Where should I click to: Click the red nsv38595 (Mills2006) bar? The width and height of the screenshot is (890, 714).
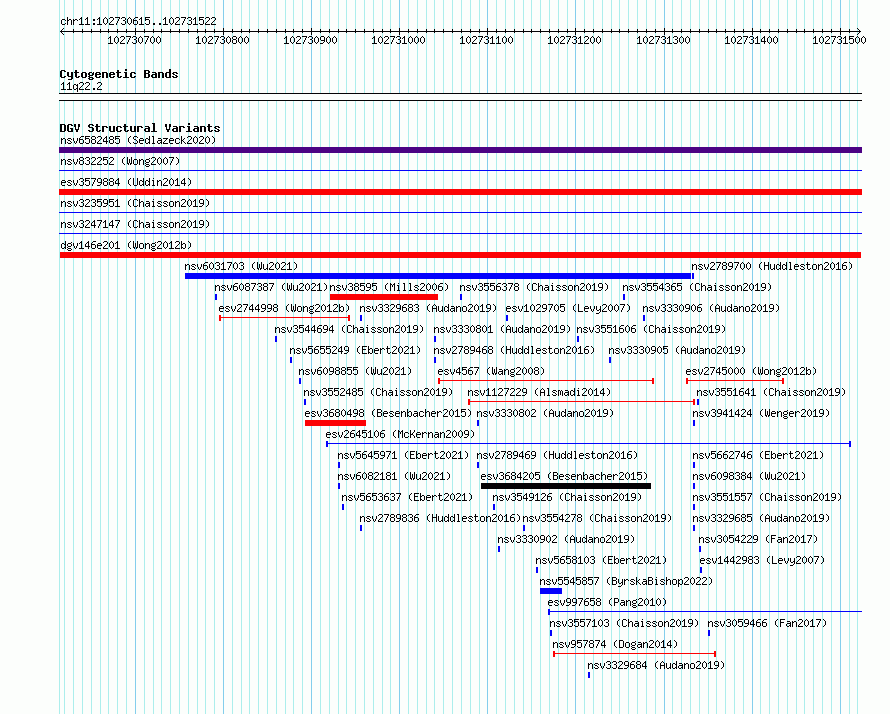coord(384,297)
